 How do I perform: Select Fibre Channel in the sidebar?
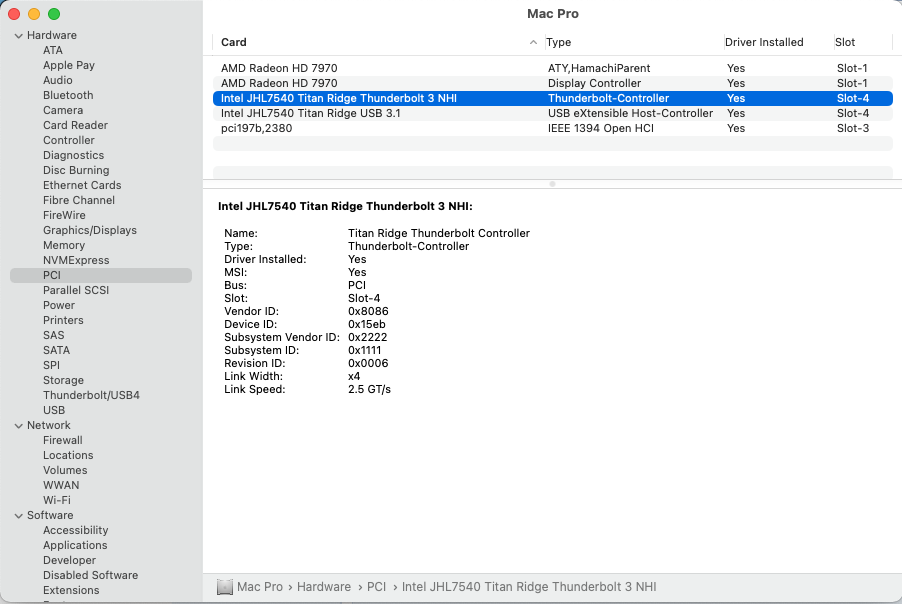tap(79, 200)
